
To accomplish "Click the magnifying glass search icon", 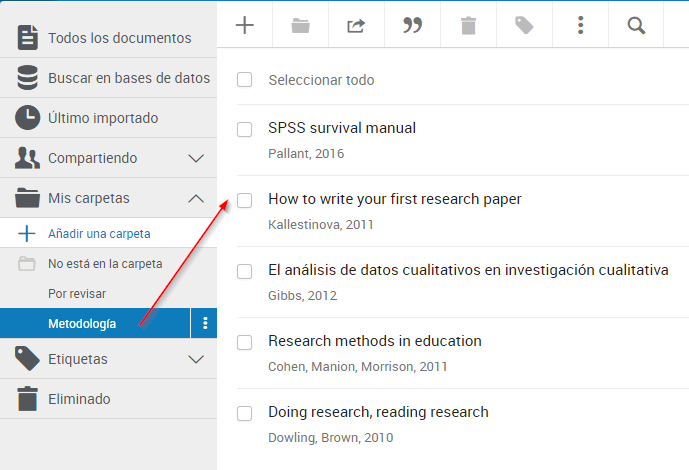I will (x=636, y=26).
